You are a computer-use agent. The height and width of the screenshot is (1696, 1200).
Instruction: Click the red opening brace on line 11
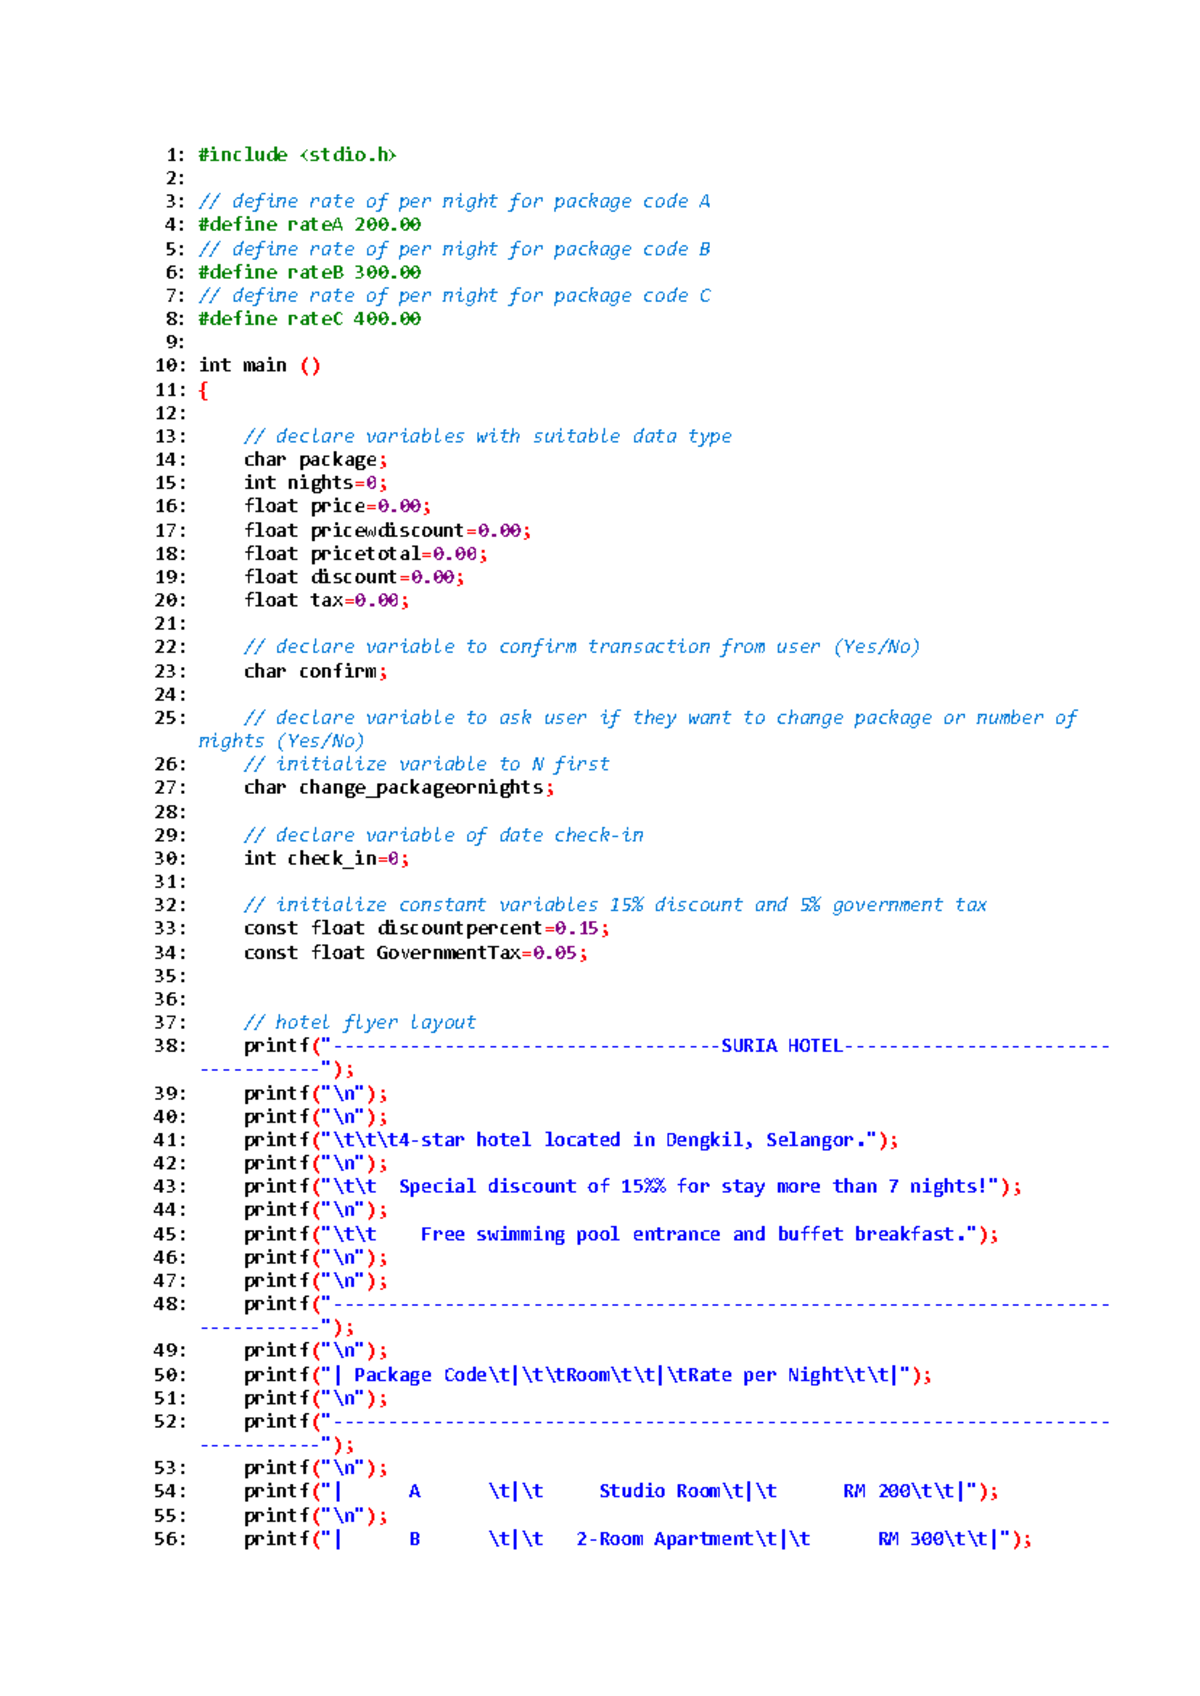click(204, 390)
